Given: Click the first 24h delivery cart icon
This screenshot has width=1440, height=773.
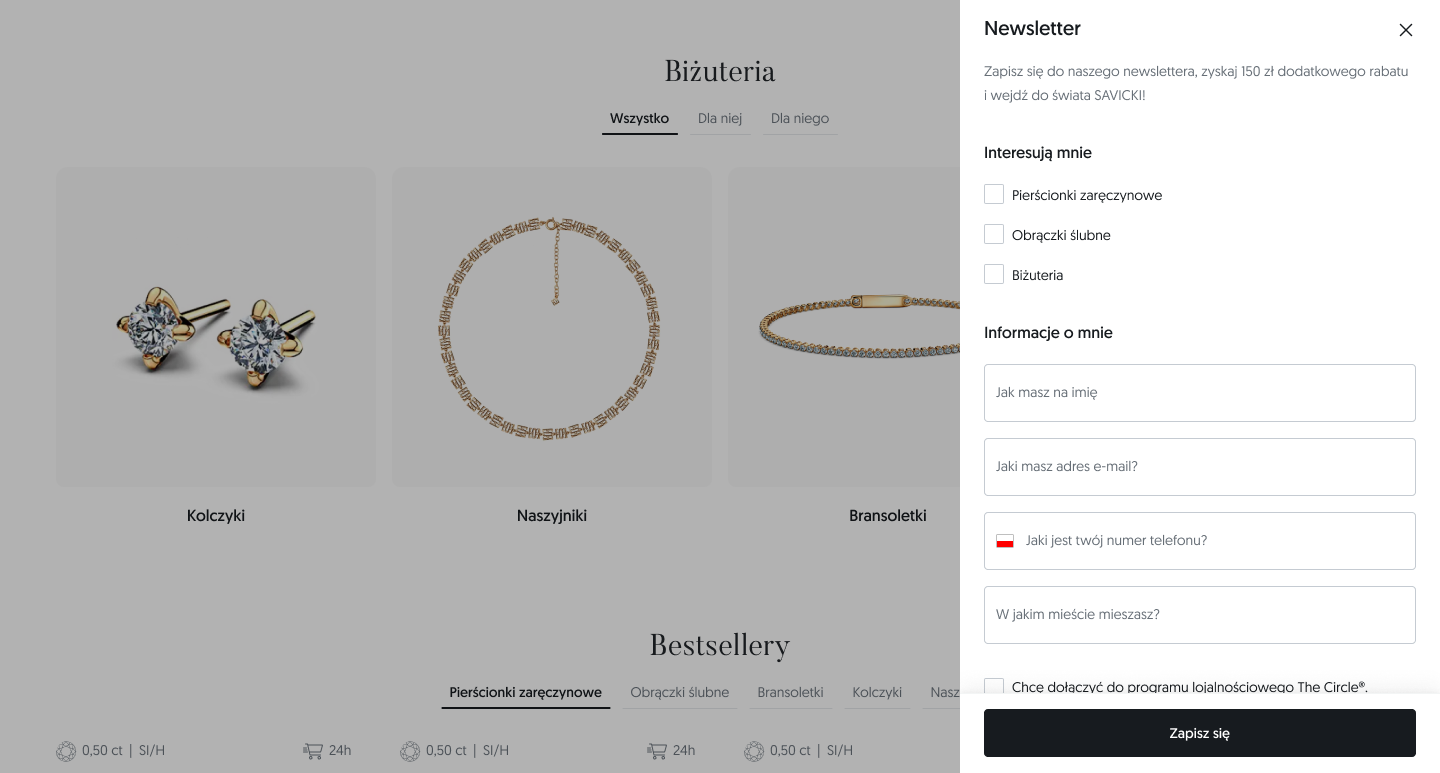Looking at the screenshot, I should (313, 751).
